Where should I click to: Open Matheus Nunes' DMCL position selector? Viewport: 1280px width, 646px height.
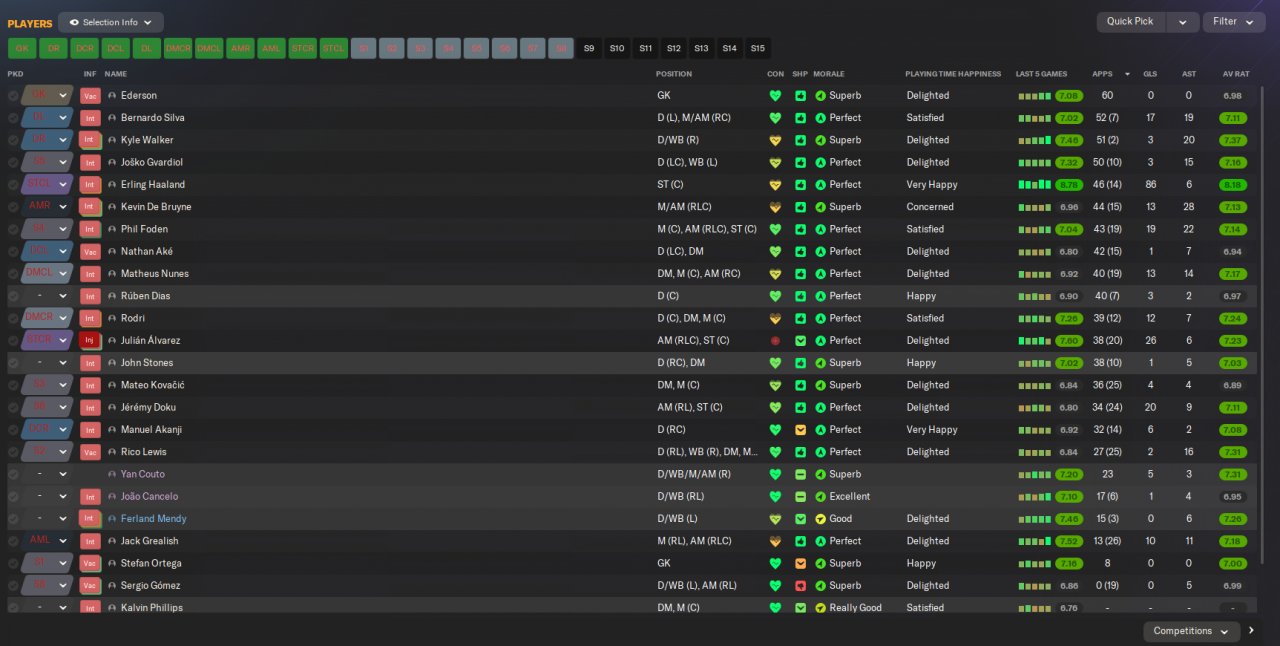[x=47, y=274]
